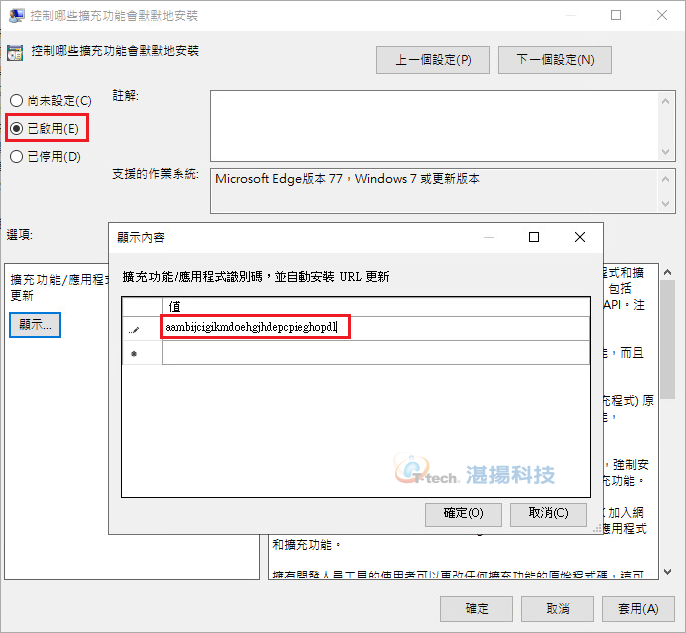Click the help panel scroll down arrow
Image resolution: width=686 pixels, height=633 pixels.
click(667, 571)
